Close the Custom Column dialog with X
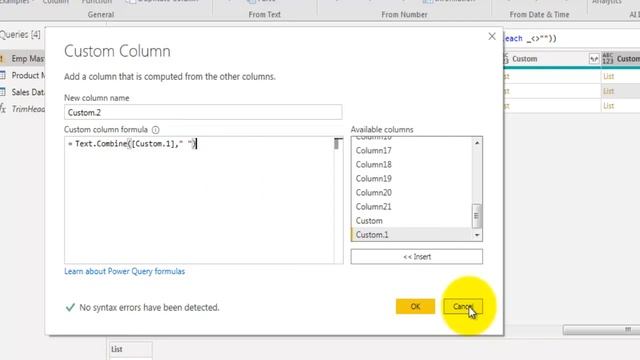 tap(492, 36)
